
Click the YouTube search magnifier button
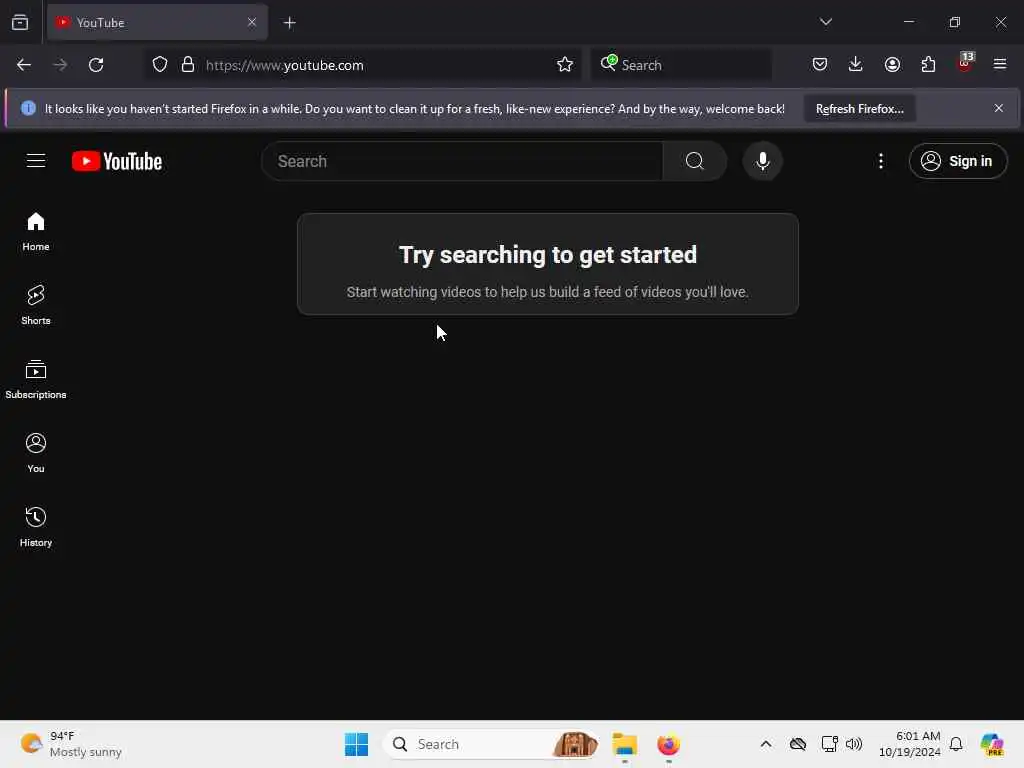coord(695,161)
